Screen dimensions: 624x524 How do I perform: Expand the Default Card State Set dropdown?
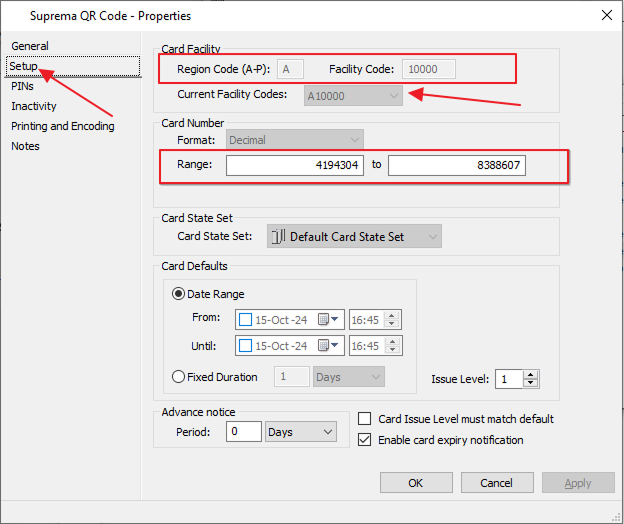(x=432, y=237)
